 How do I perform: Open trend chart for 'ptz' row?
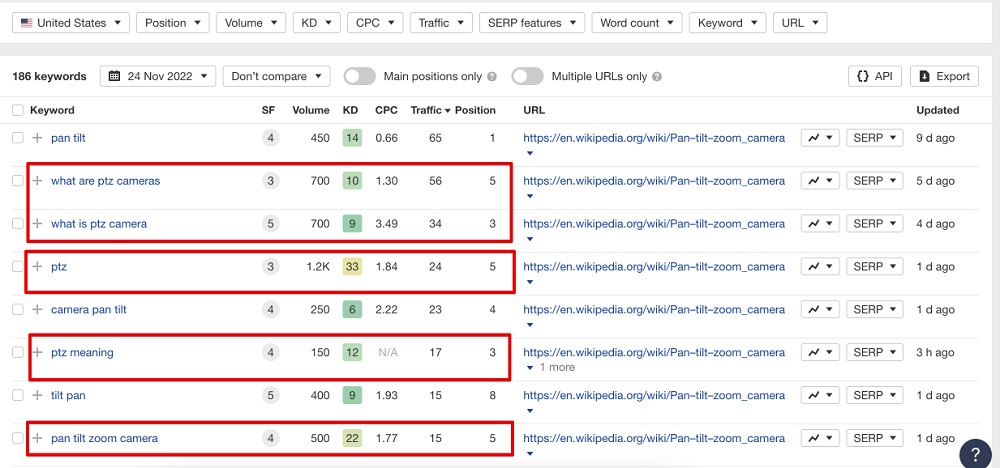pyautogui.click(x=820, y=267)
